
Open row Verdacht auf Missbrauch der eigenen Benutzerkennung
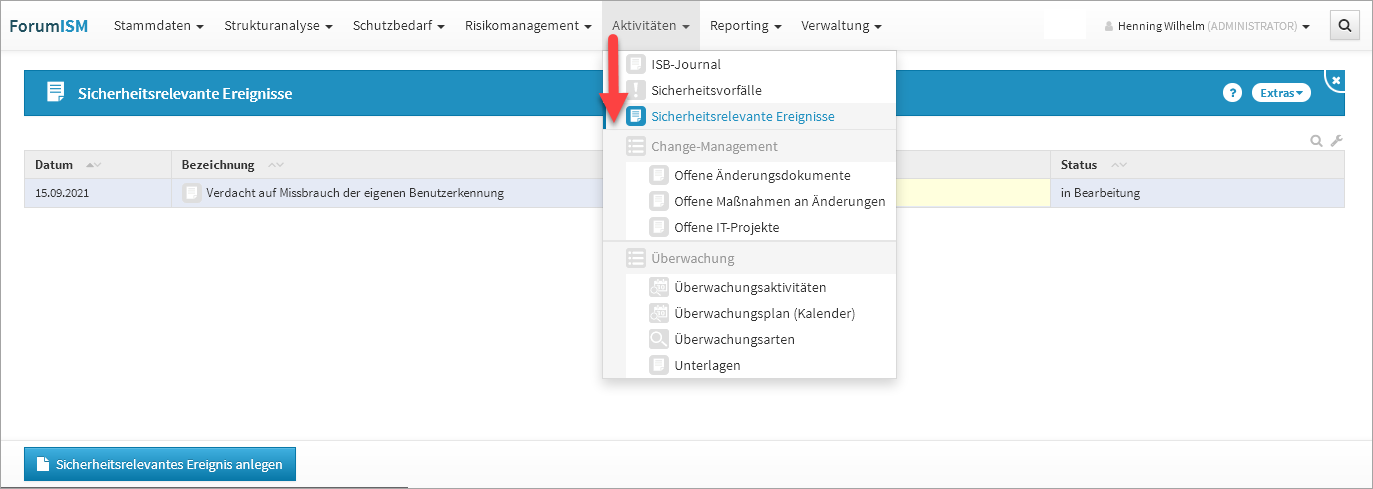pyautogui.click(x=355, y=193)
